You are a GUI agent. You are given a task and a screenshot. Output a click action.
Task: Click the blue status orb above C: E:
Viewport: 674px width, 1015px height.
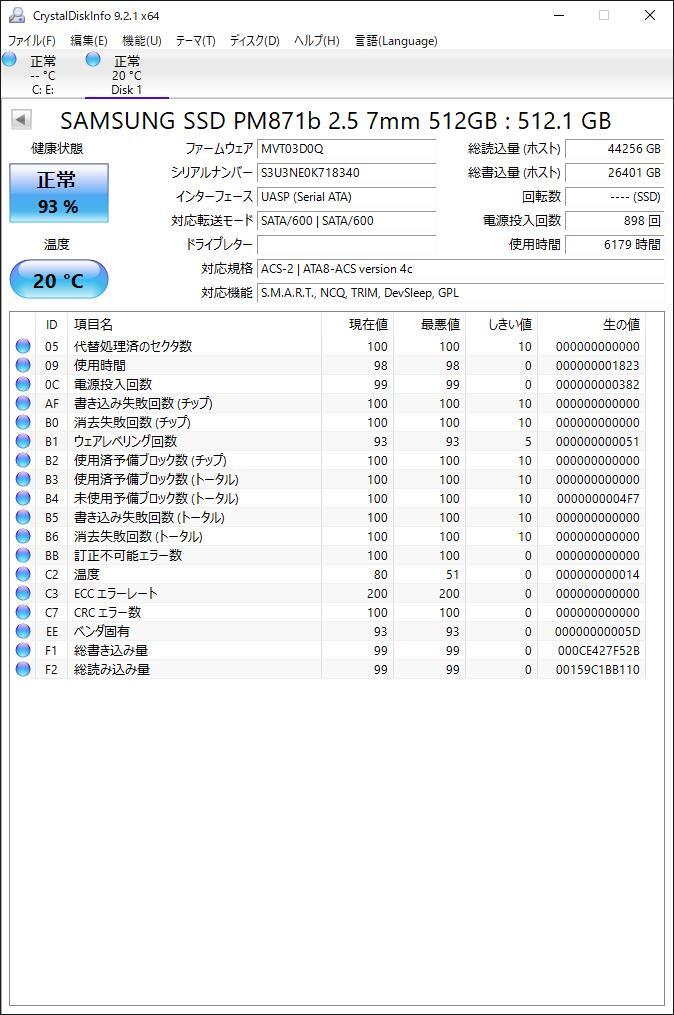pyautogui.click(x=9, y=60)
